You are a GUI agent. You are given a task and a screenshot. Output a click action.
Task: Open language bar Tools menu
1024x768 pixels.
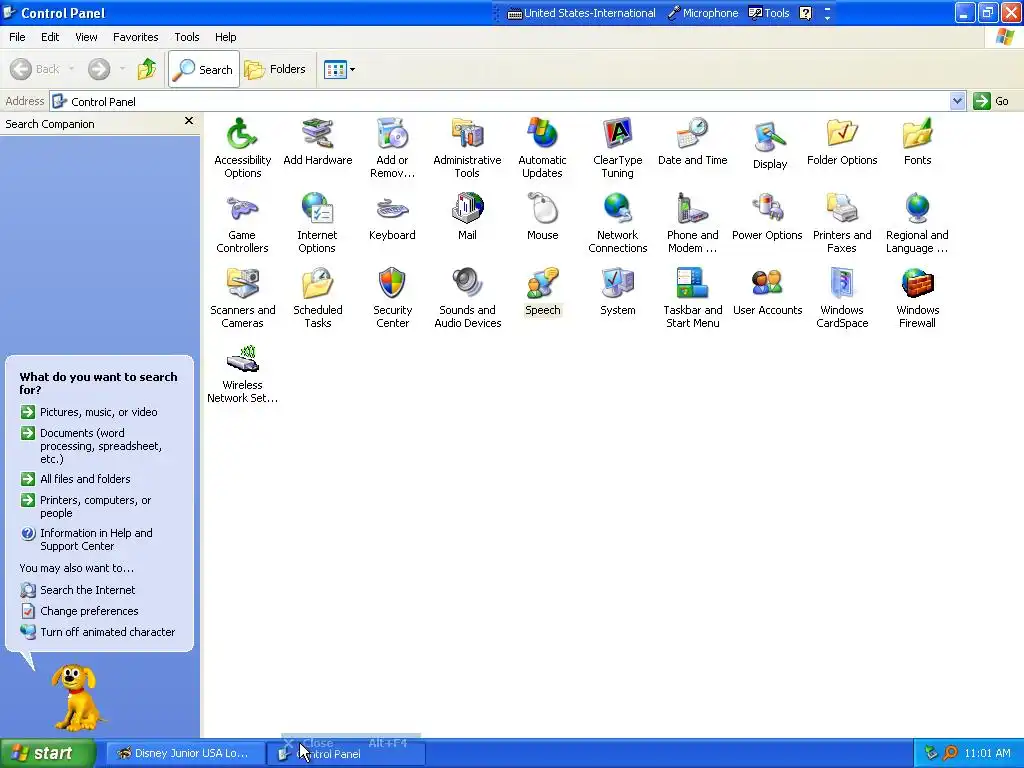pyautogui.click(x=769, y=13)
